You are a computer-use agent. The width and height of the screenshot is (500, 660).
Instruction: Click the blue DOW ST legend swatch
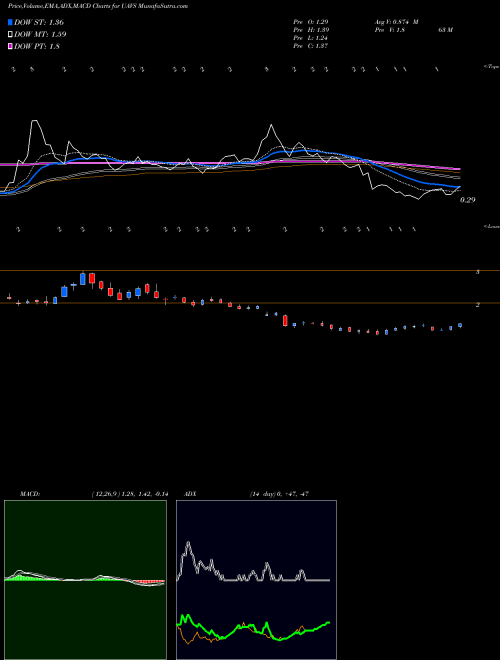click(x=10, y=22)
